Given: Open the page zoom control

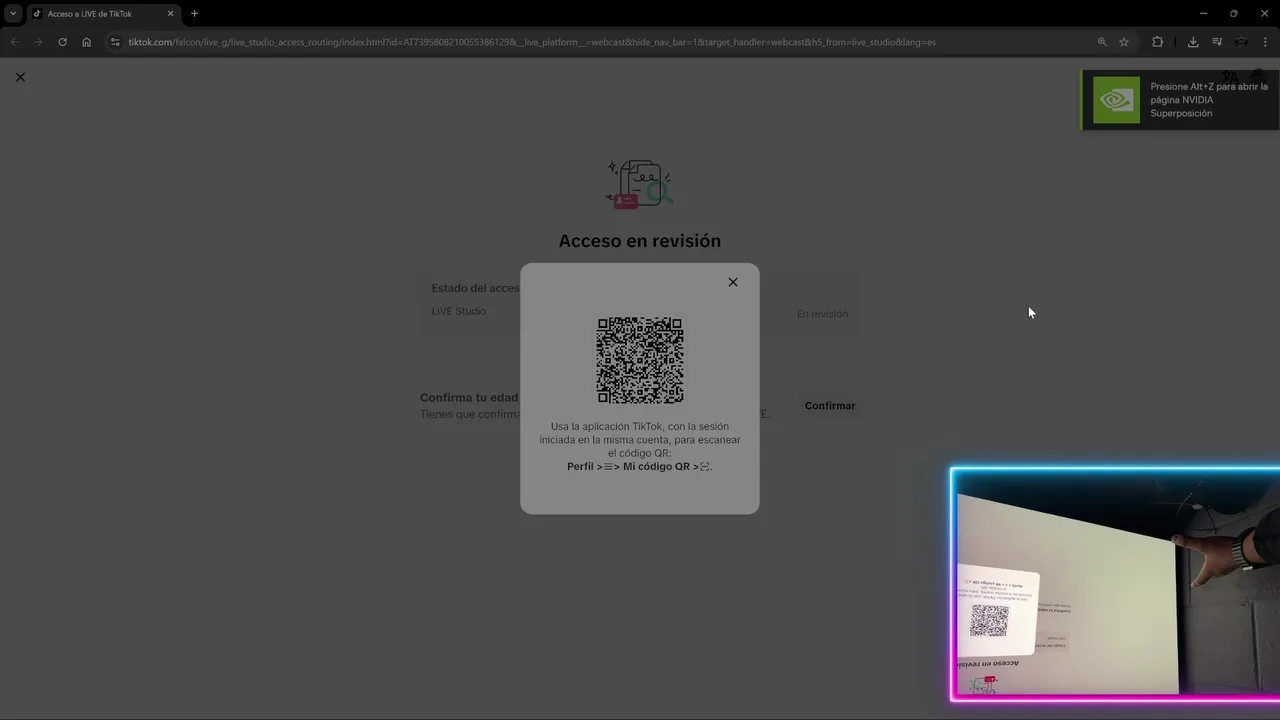Looking at the screenshot, I should click(x=1102, y=42).
